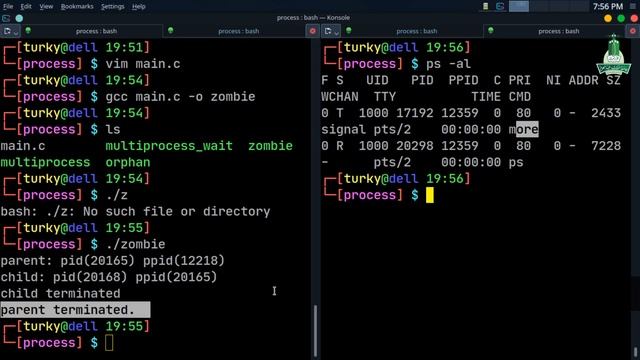Image resolution: width=640 pixels, height=360 pixels.
Task: Click the display icon beside battery
Action: click(x=500, y=7)
